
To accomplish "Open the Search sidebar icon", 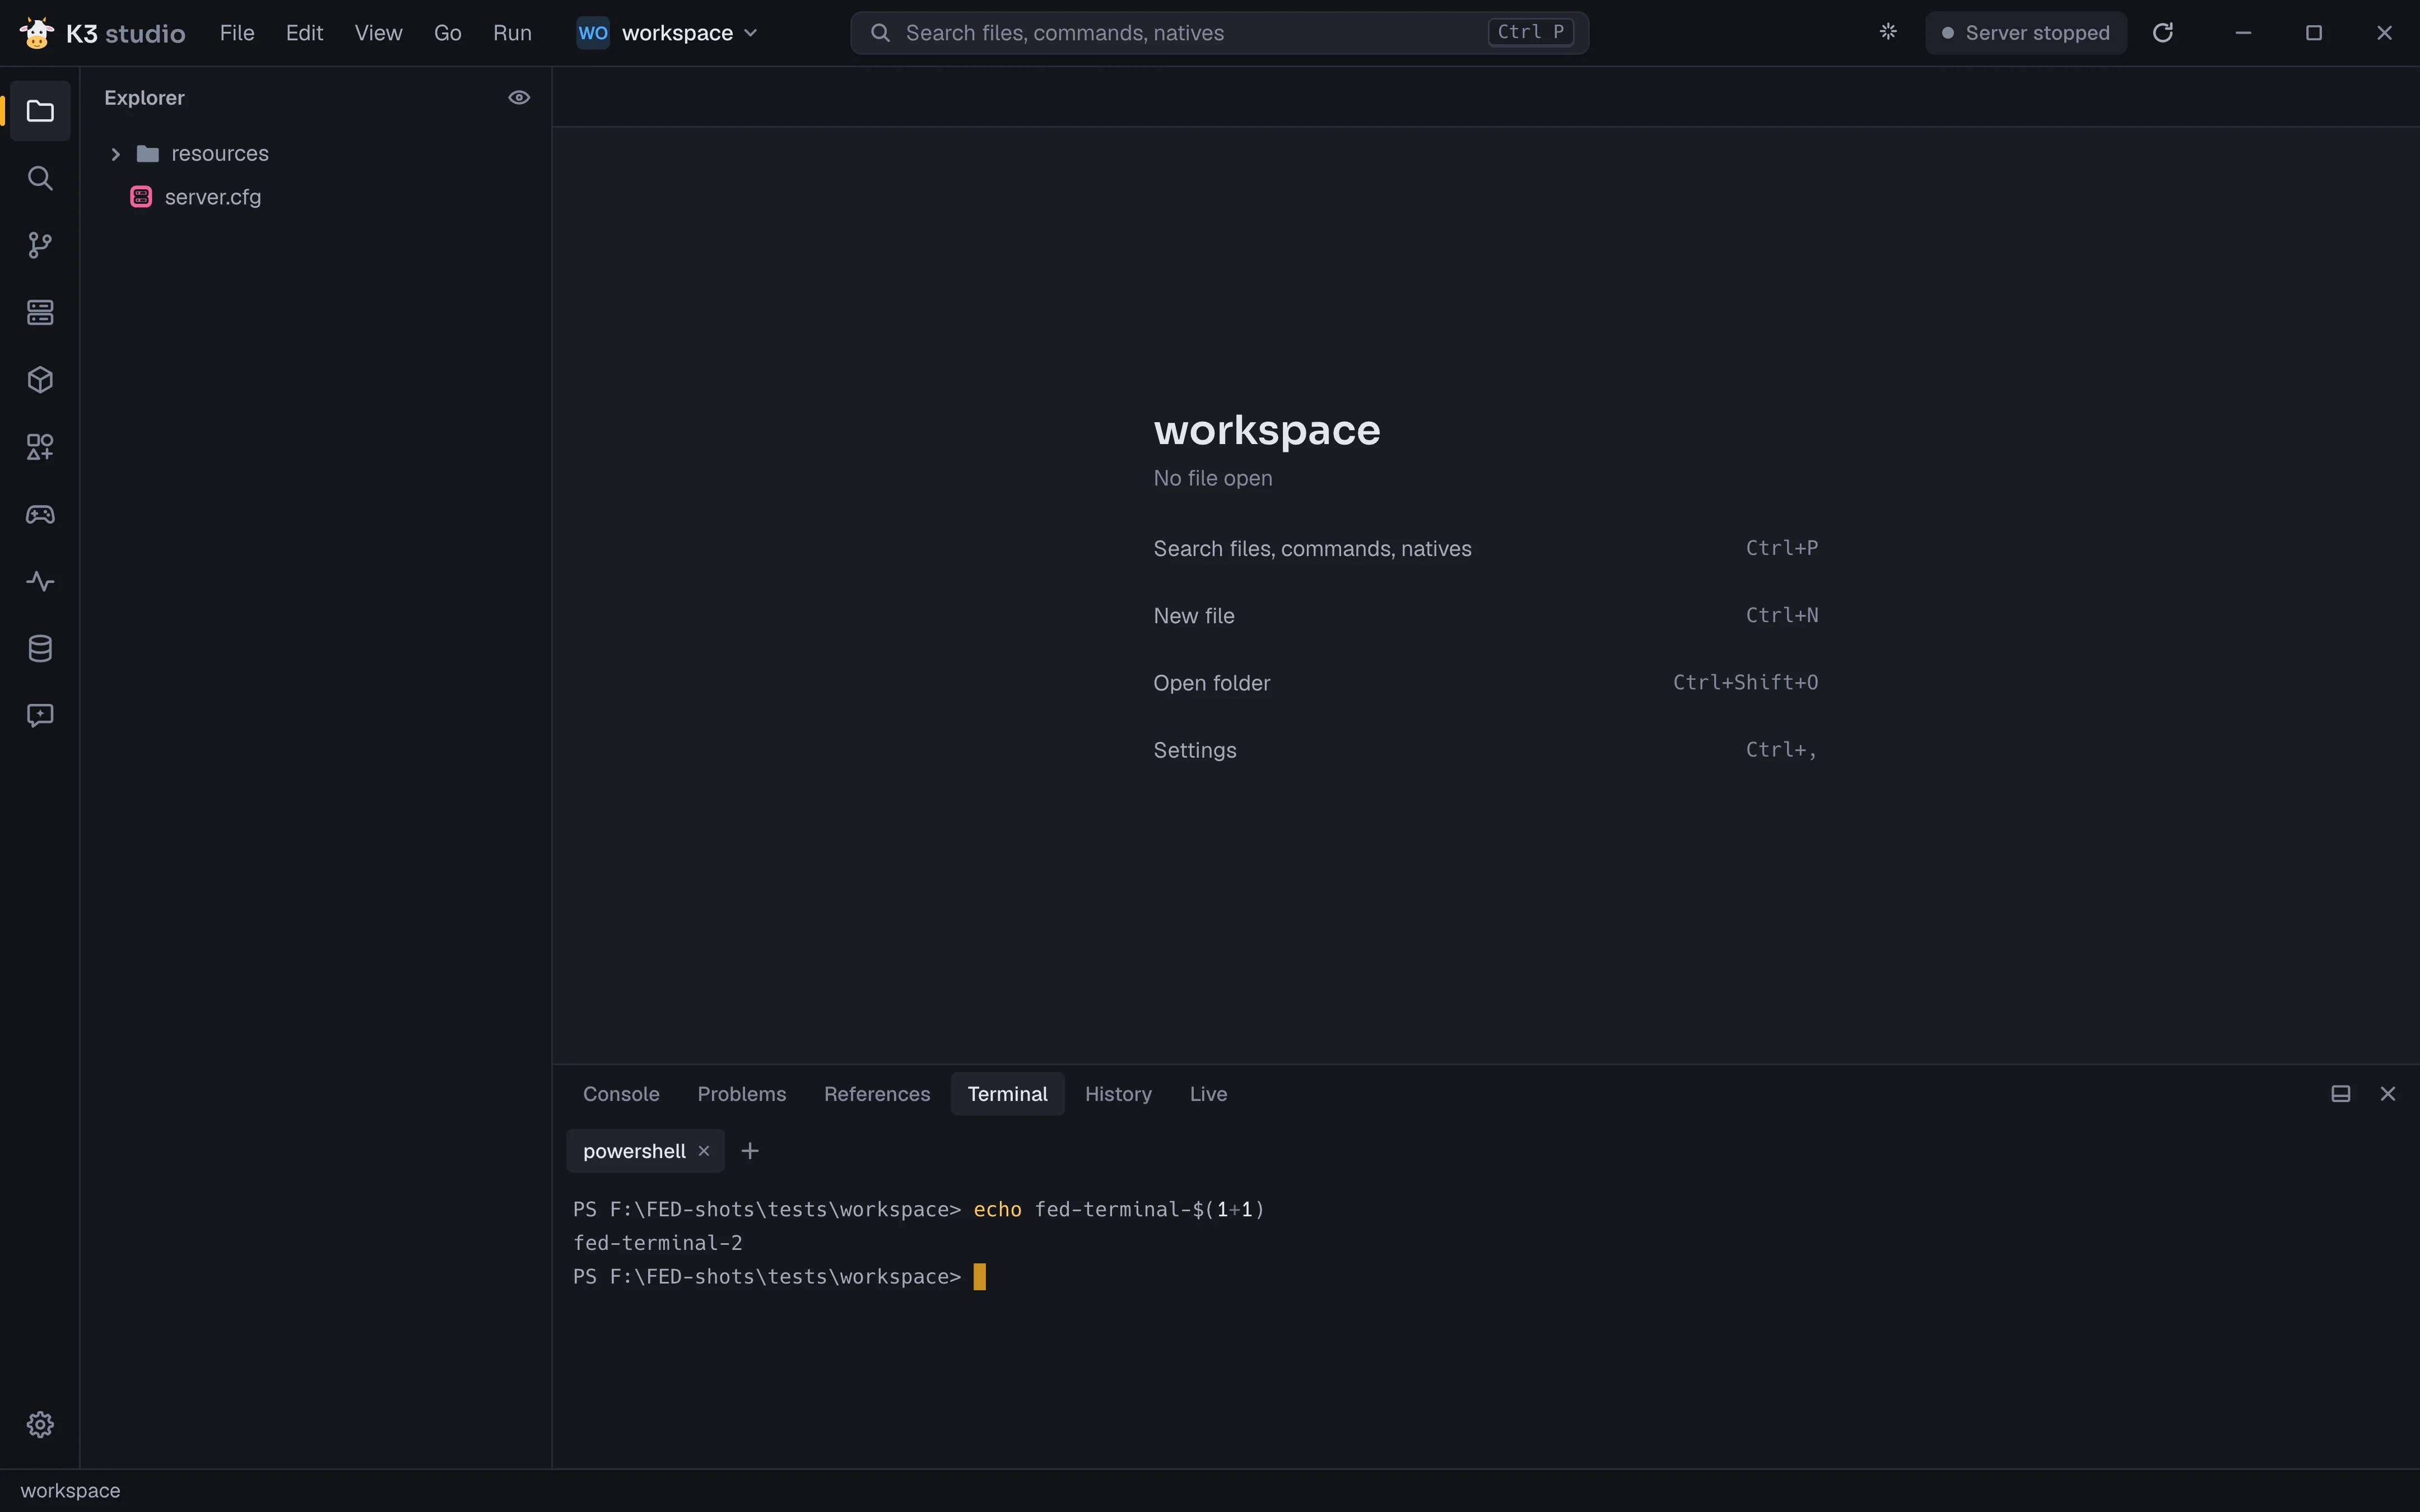I will [40, 178].
